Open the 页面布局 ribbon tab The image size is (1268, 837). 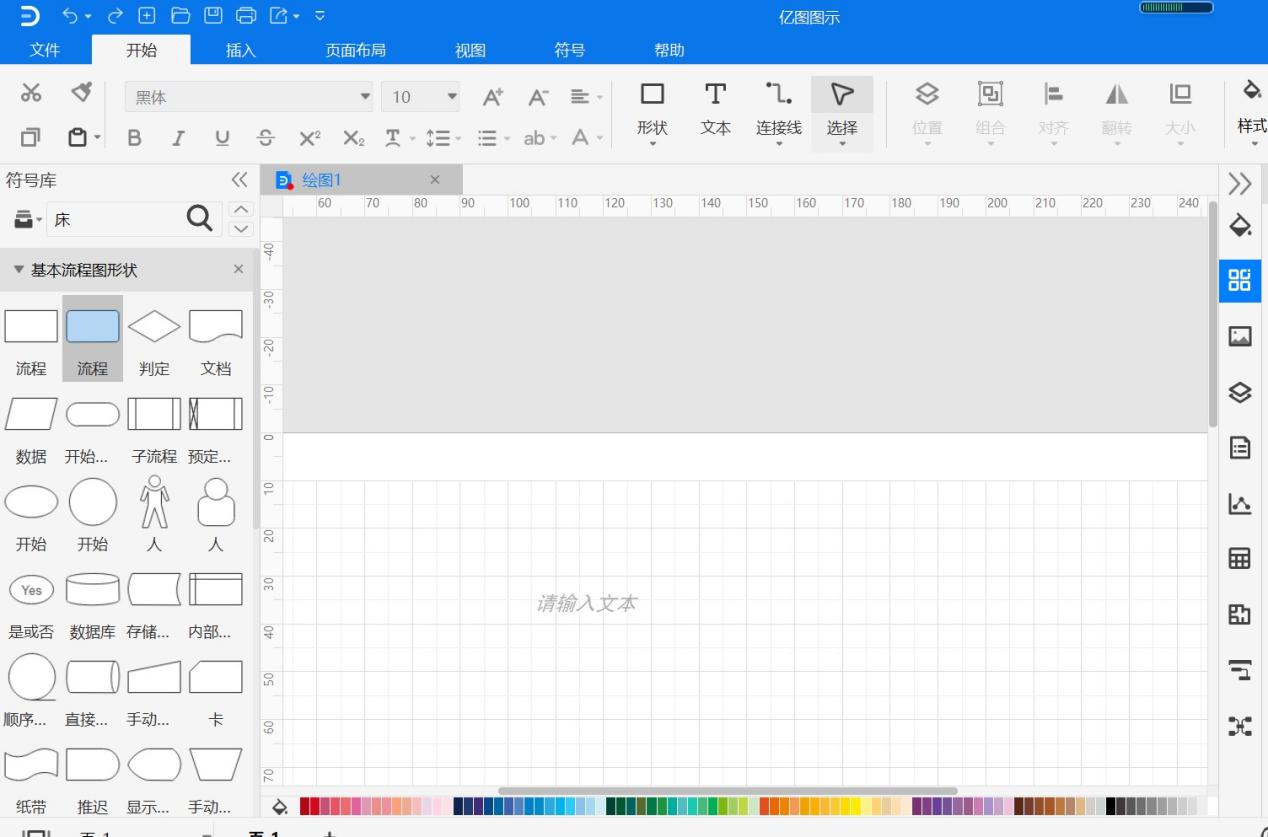pos(355,50)
